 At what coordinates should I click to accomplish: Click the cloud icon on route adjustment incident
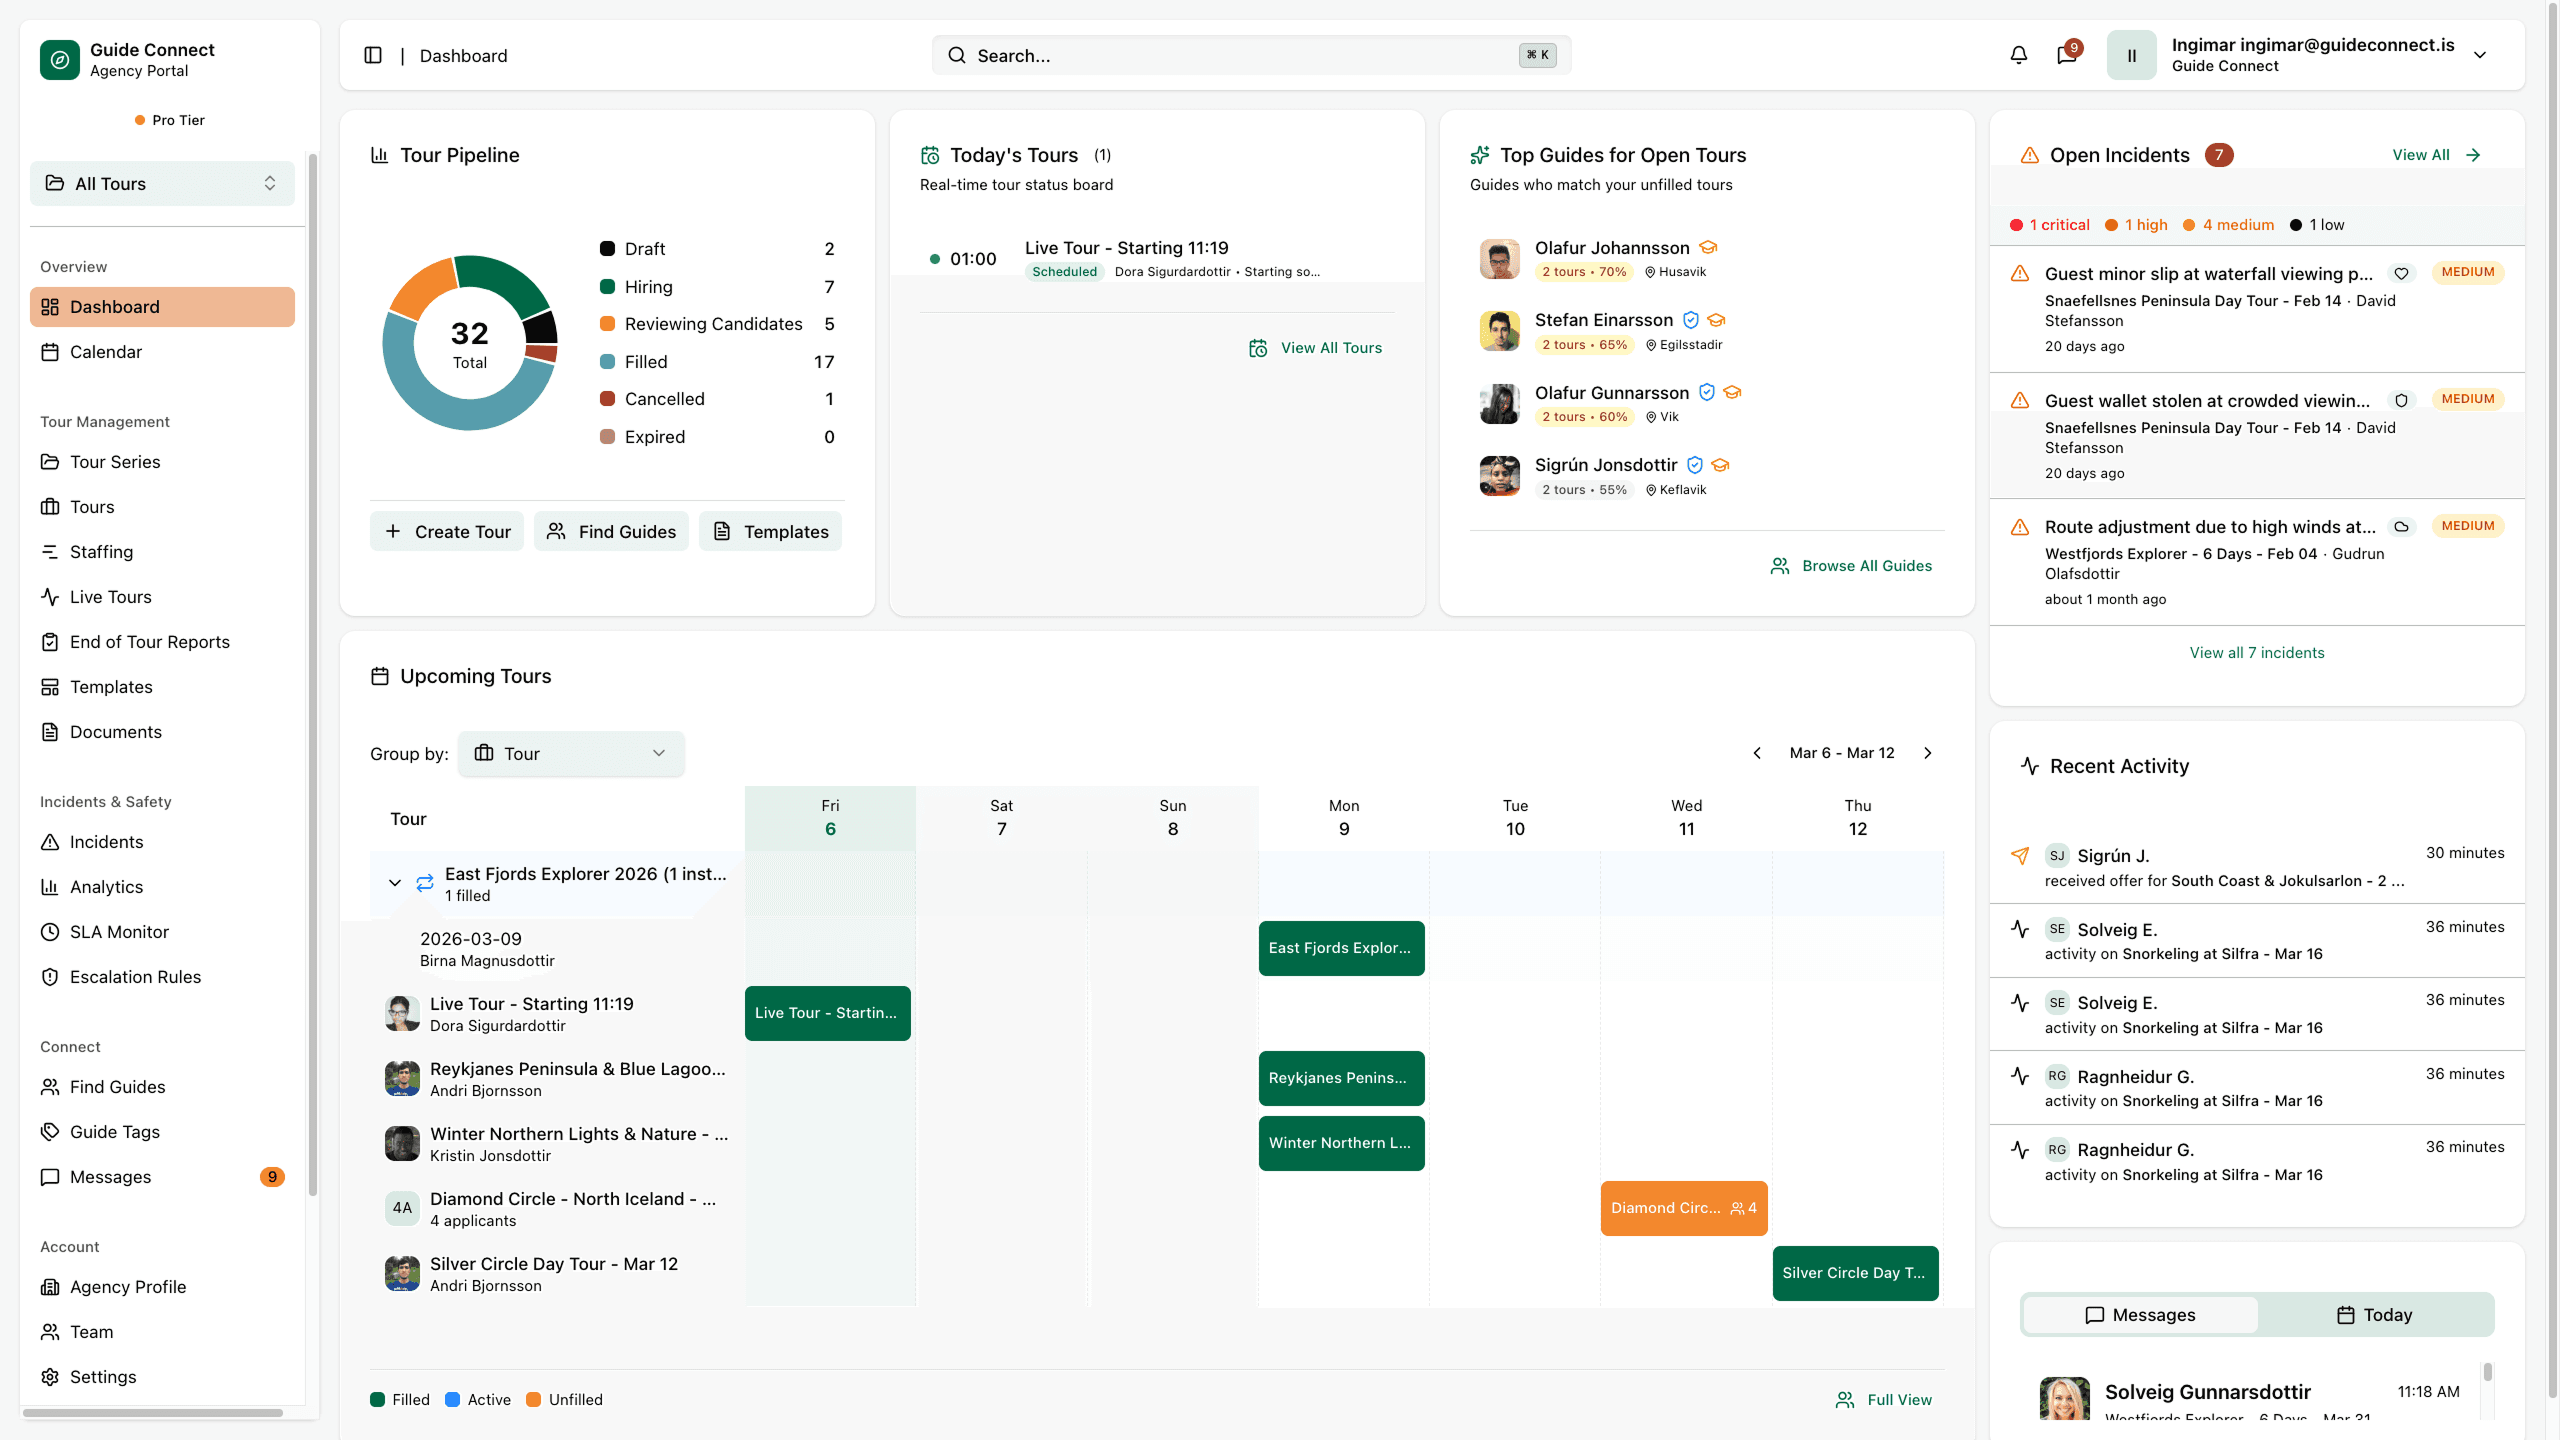[x=2401, y=526]
